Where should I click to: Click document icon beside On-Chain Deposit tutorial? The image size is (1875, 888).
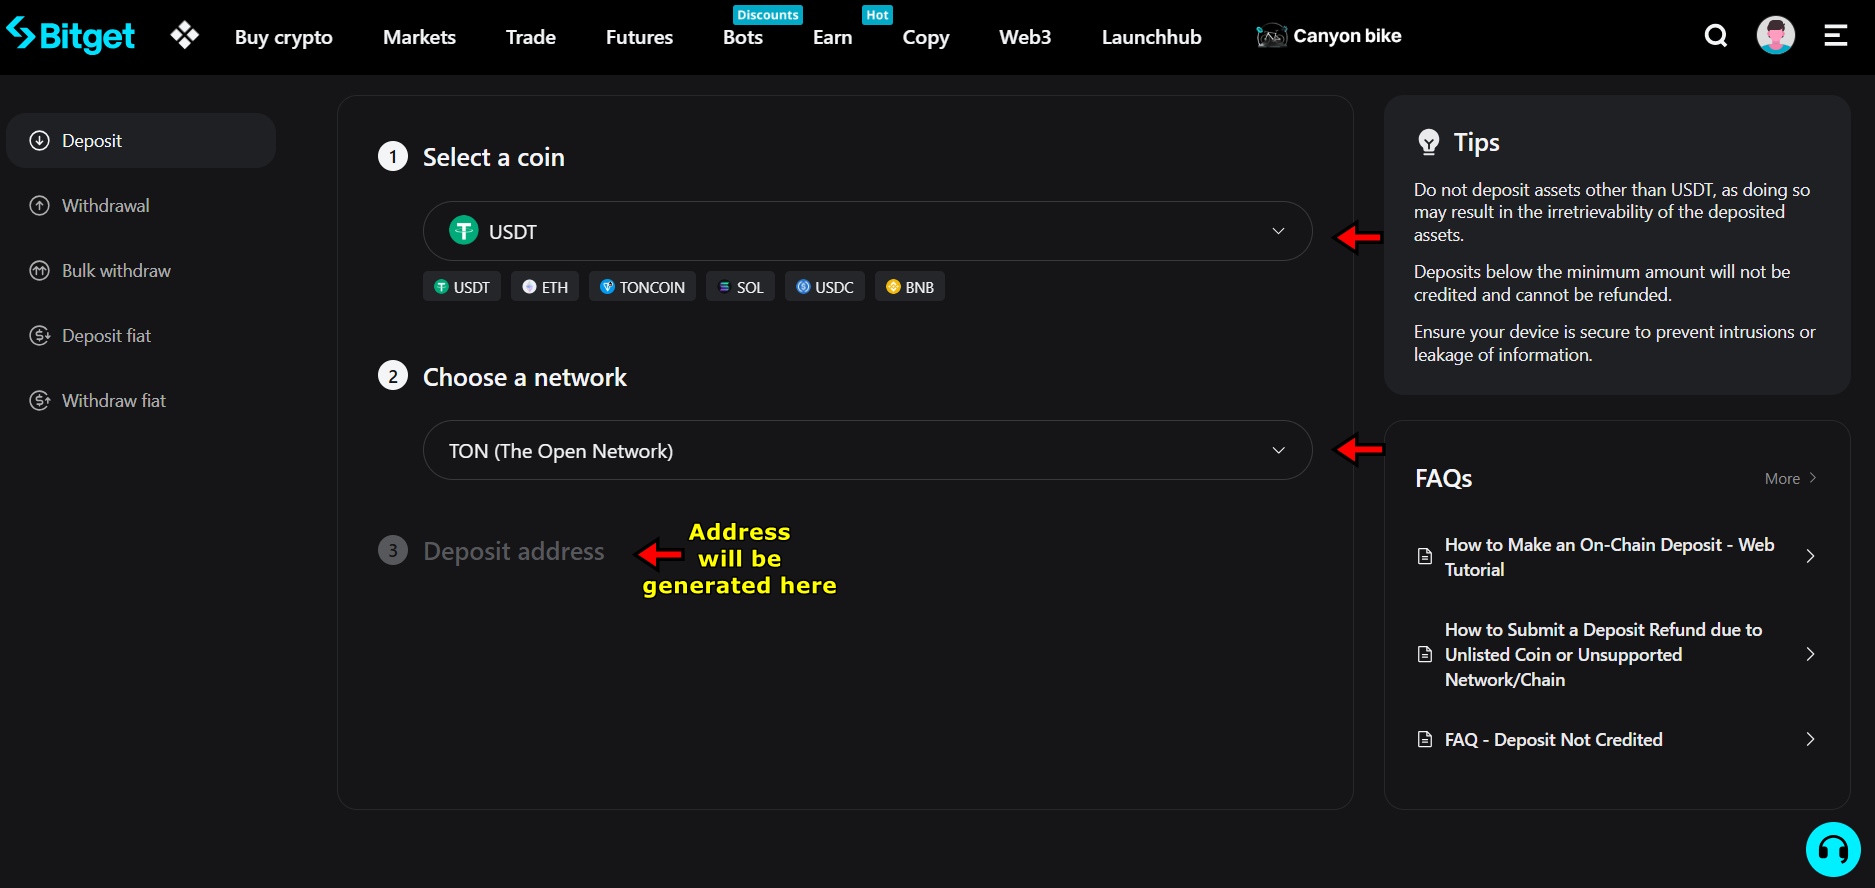[1425, 557]
